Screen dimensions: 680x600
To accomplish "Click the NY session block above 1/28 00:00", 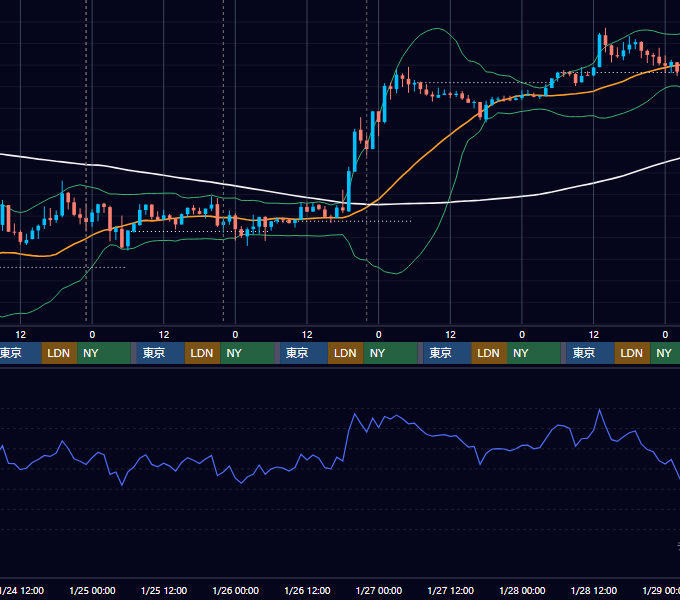I will click(x=533, y=353).
